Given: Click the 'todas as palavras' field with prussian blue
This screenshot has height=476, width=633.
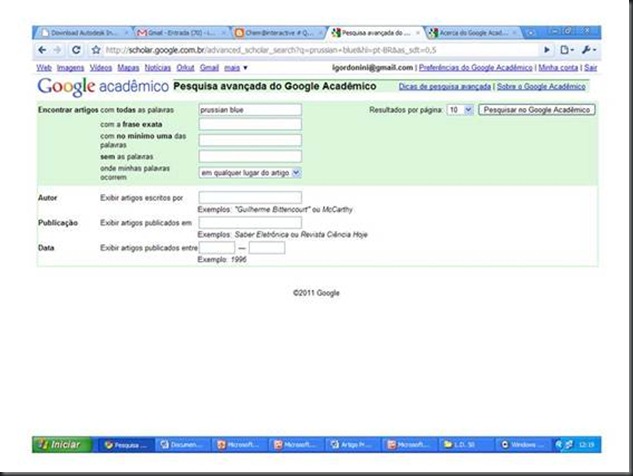Looking at the screenshot, I should [250, 110].
